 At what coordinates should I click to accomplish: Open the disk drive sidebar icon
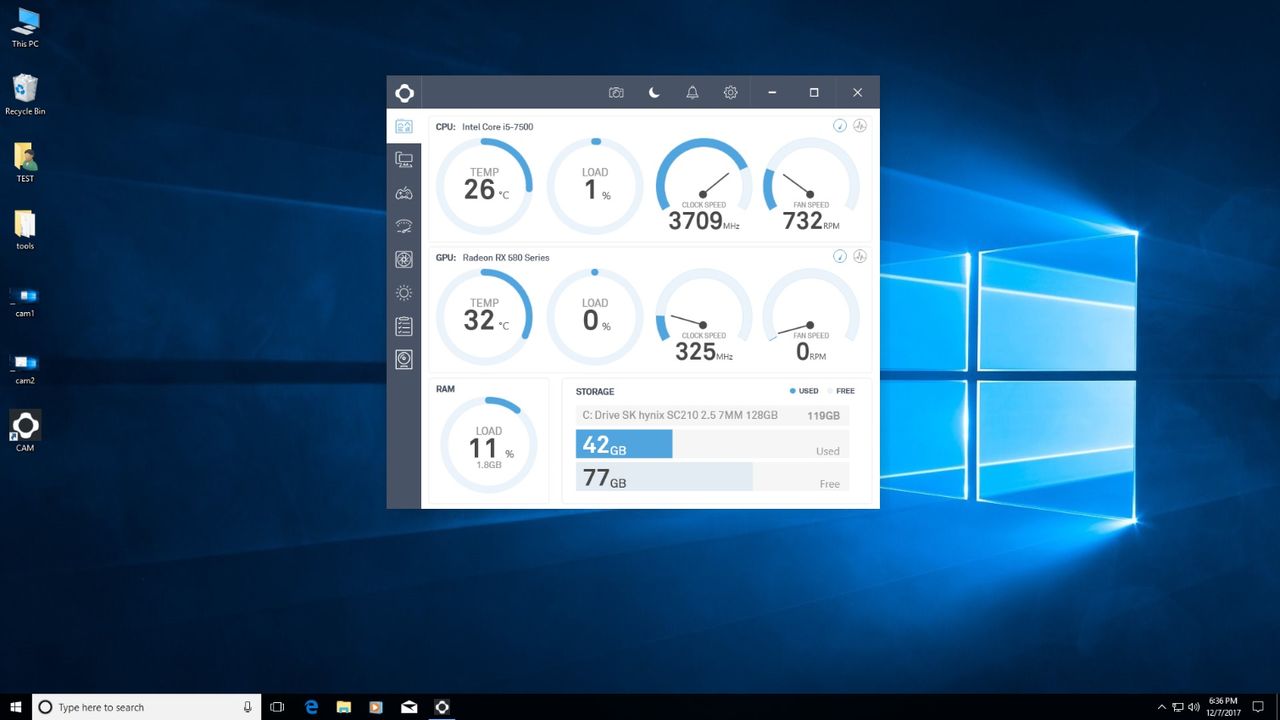(404, 359)
